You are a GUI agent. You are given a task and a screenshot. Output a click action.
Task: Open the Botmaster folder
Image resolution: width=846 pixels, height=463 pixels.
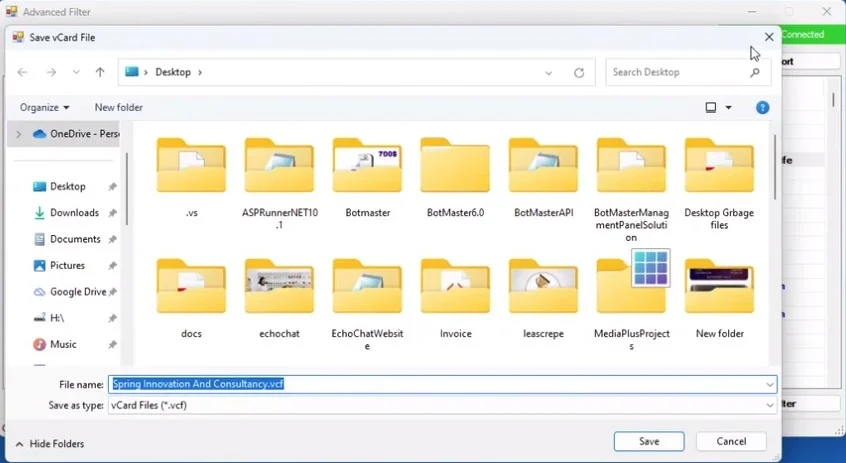tap(367, 178)
